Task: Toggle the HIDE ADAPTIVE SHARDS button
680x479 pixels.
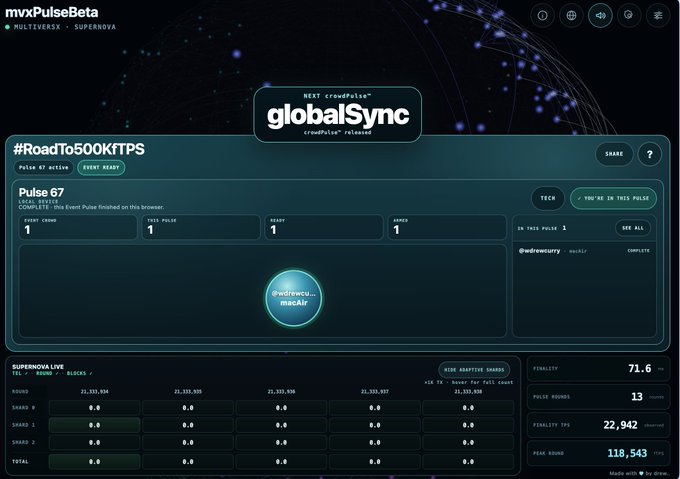Action: 474,370
